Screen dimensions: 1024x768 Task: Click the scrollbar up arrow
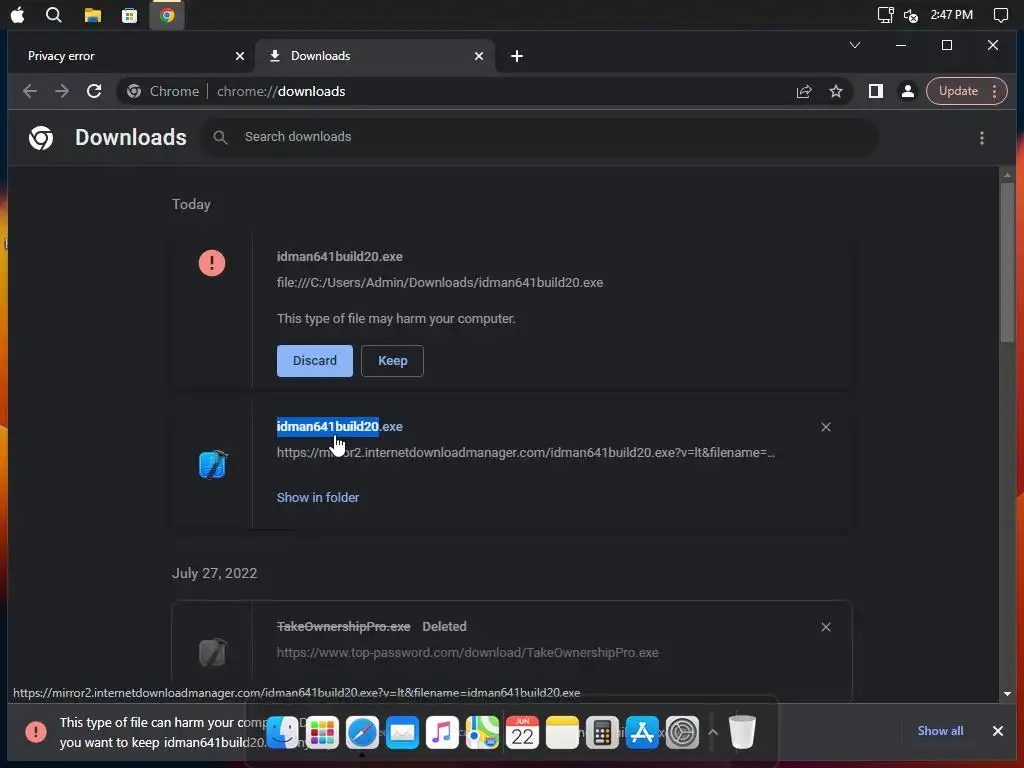pyautogui.click(x=1006, y=174)
